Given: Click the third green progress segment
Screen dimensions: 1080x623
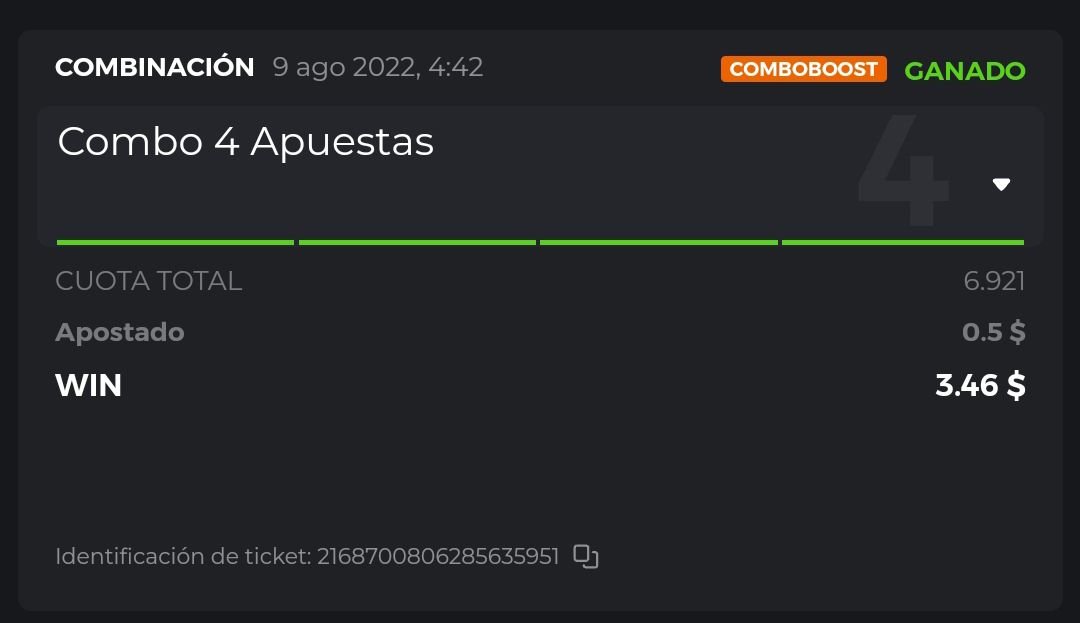Looking at the screenshot, I should click(658, 242).
